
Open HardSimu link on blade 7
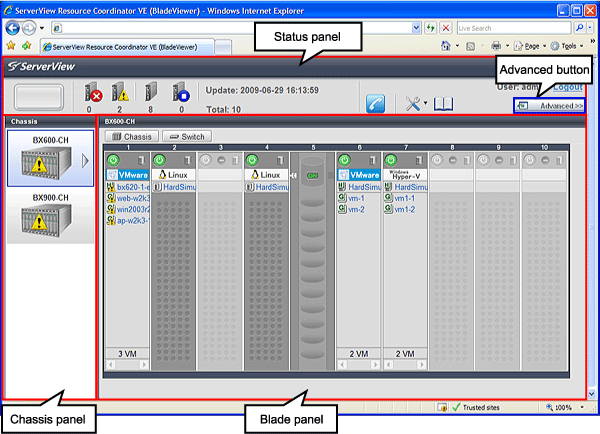[411, 187]
